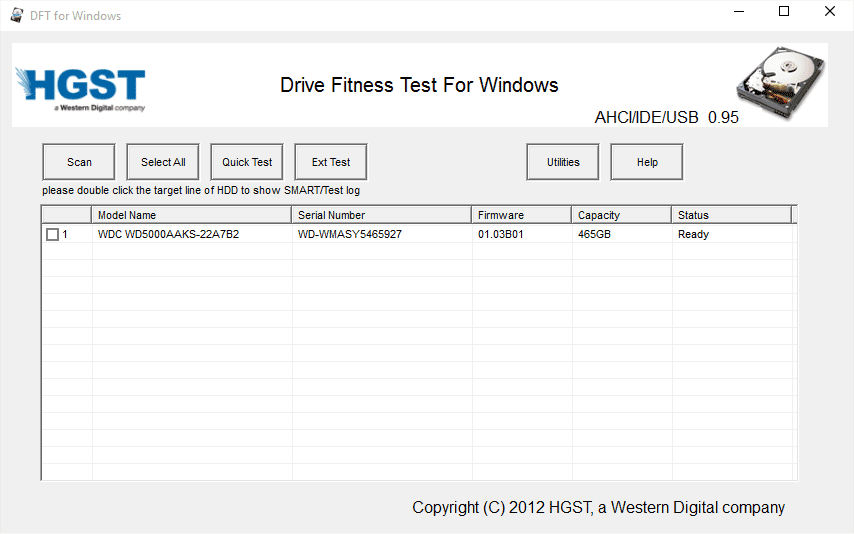Click the Ready status cell

[x=693, y=235]
